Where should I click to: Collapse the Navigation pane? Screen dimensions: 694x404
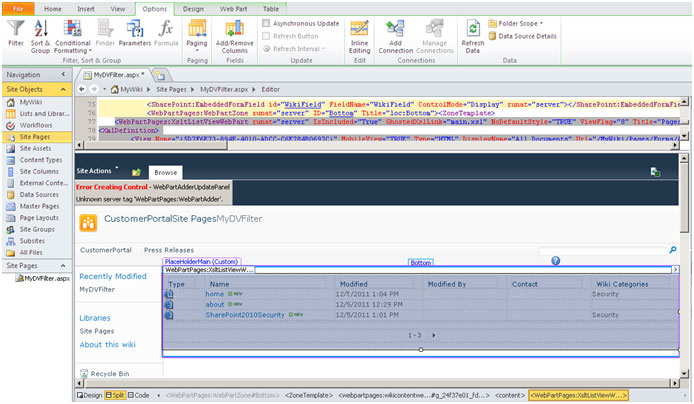pos(63,74)
